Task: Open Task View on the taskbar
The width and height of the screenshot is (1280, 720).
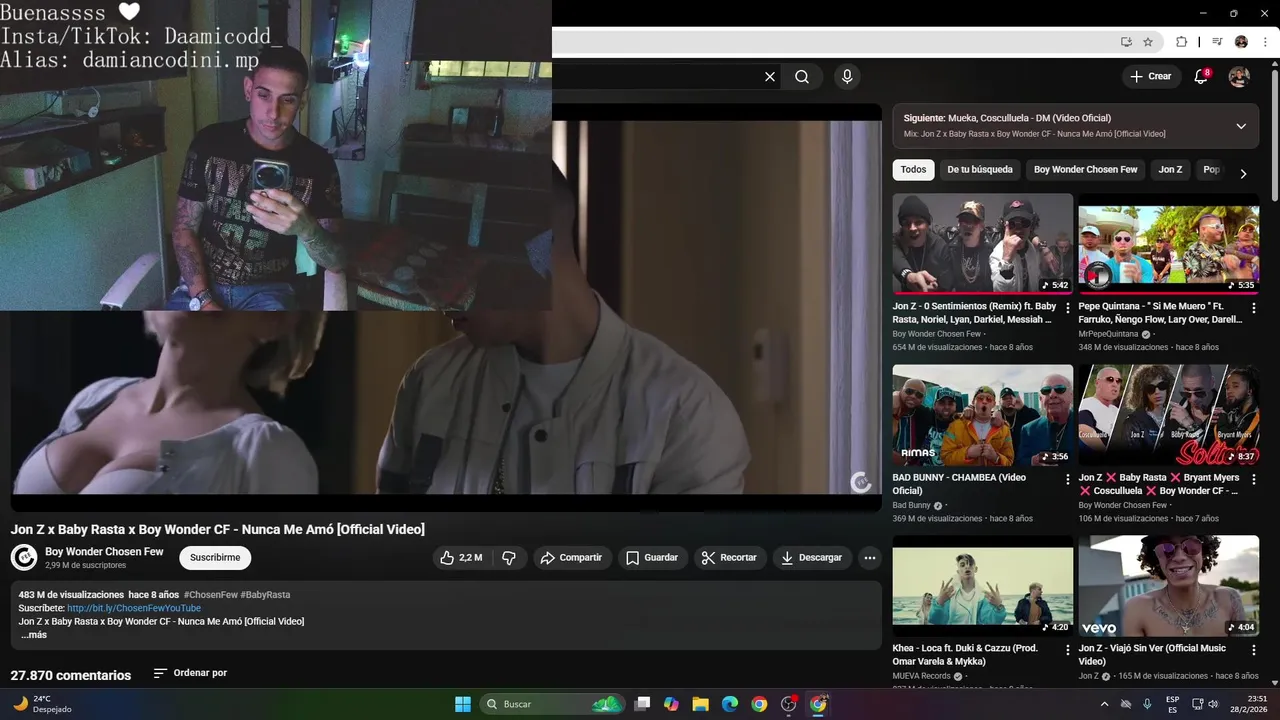Action: coord(642,704)
